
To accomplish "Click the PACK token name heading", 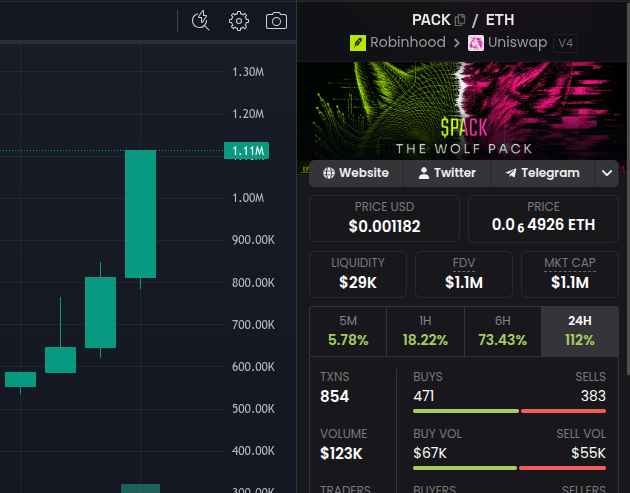I will coord(431,20).
